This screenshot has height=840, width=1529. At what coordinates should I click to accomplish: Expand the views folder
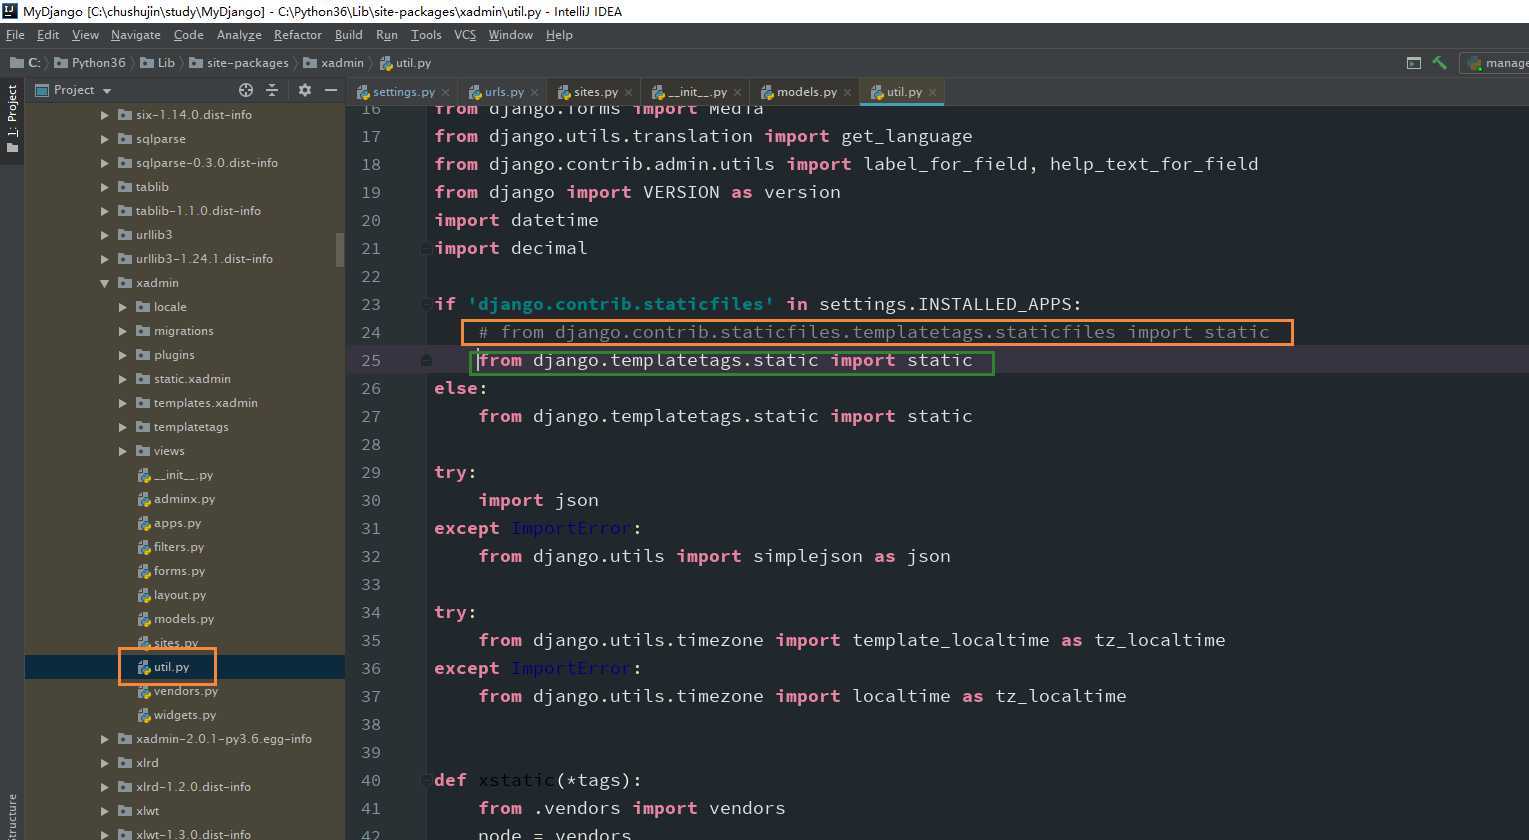coord(123,451)
